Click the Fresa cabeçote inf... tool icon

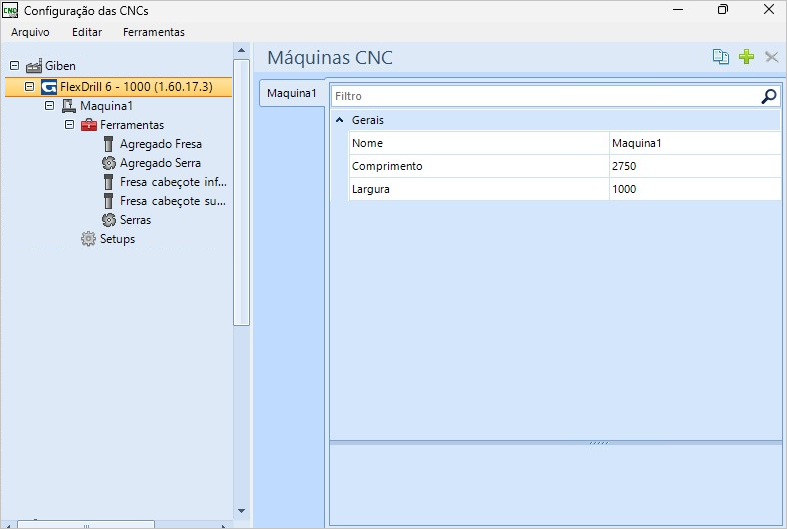[108, 182]
